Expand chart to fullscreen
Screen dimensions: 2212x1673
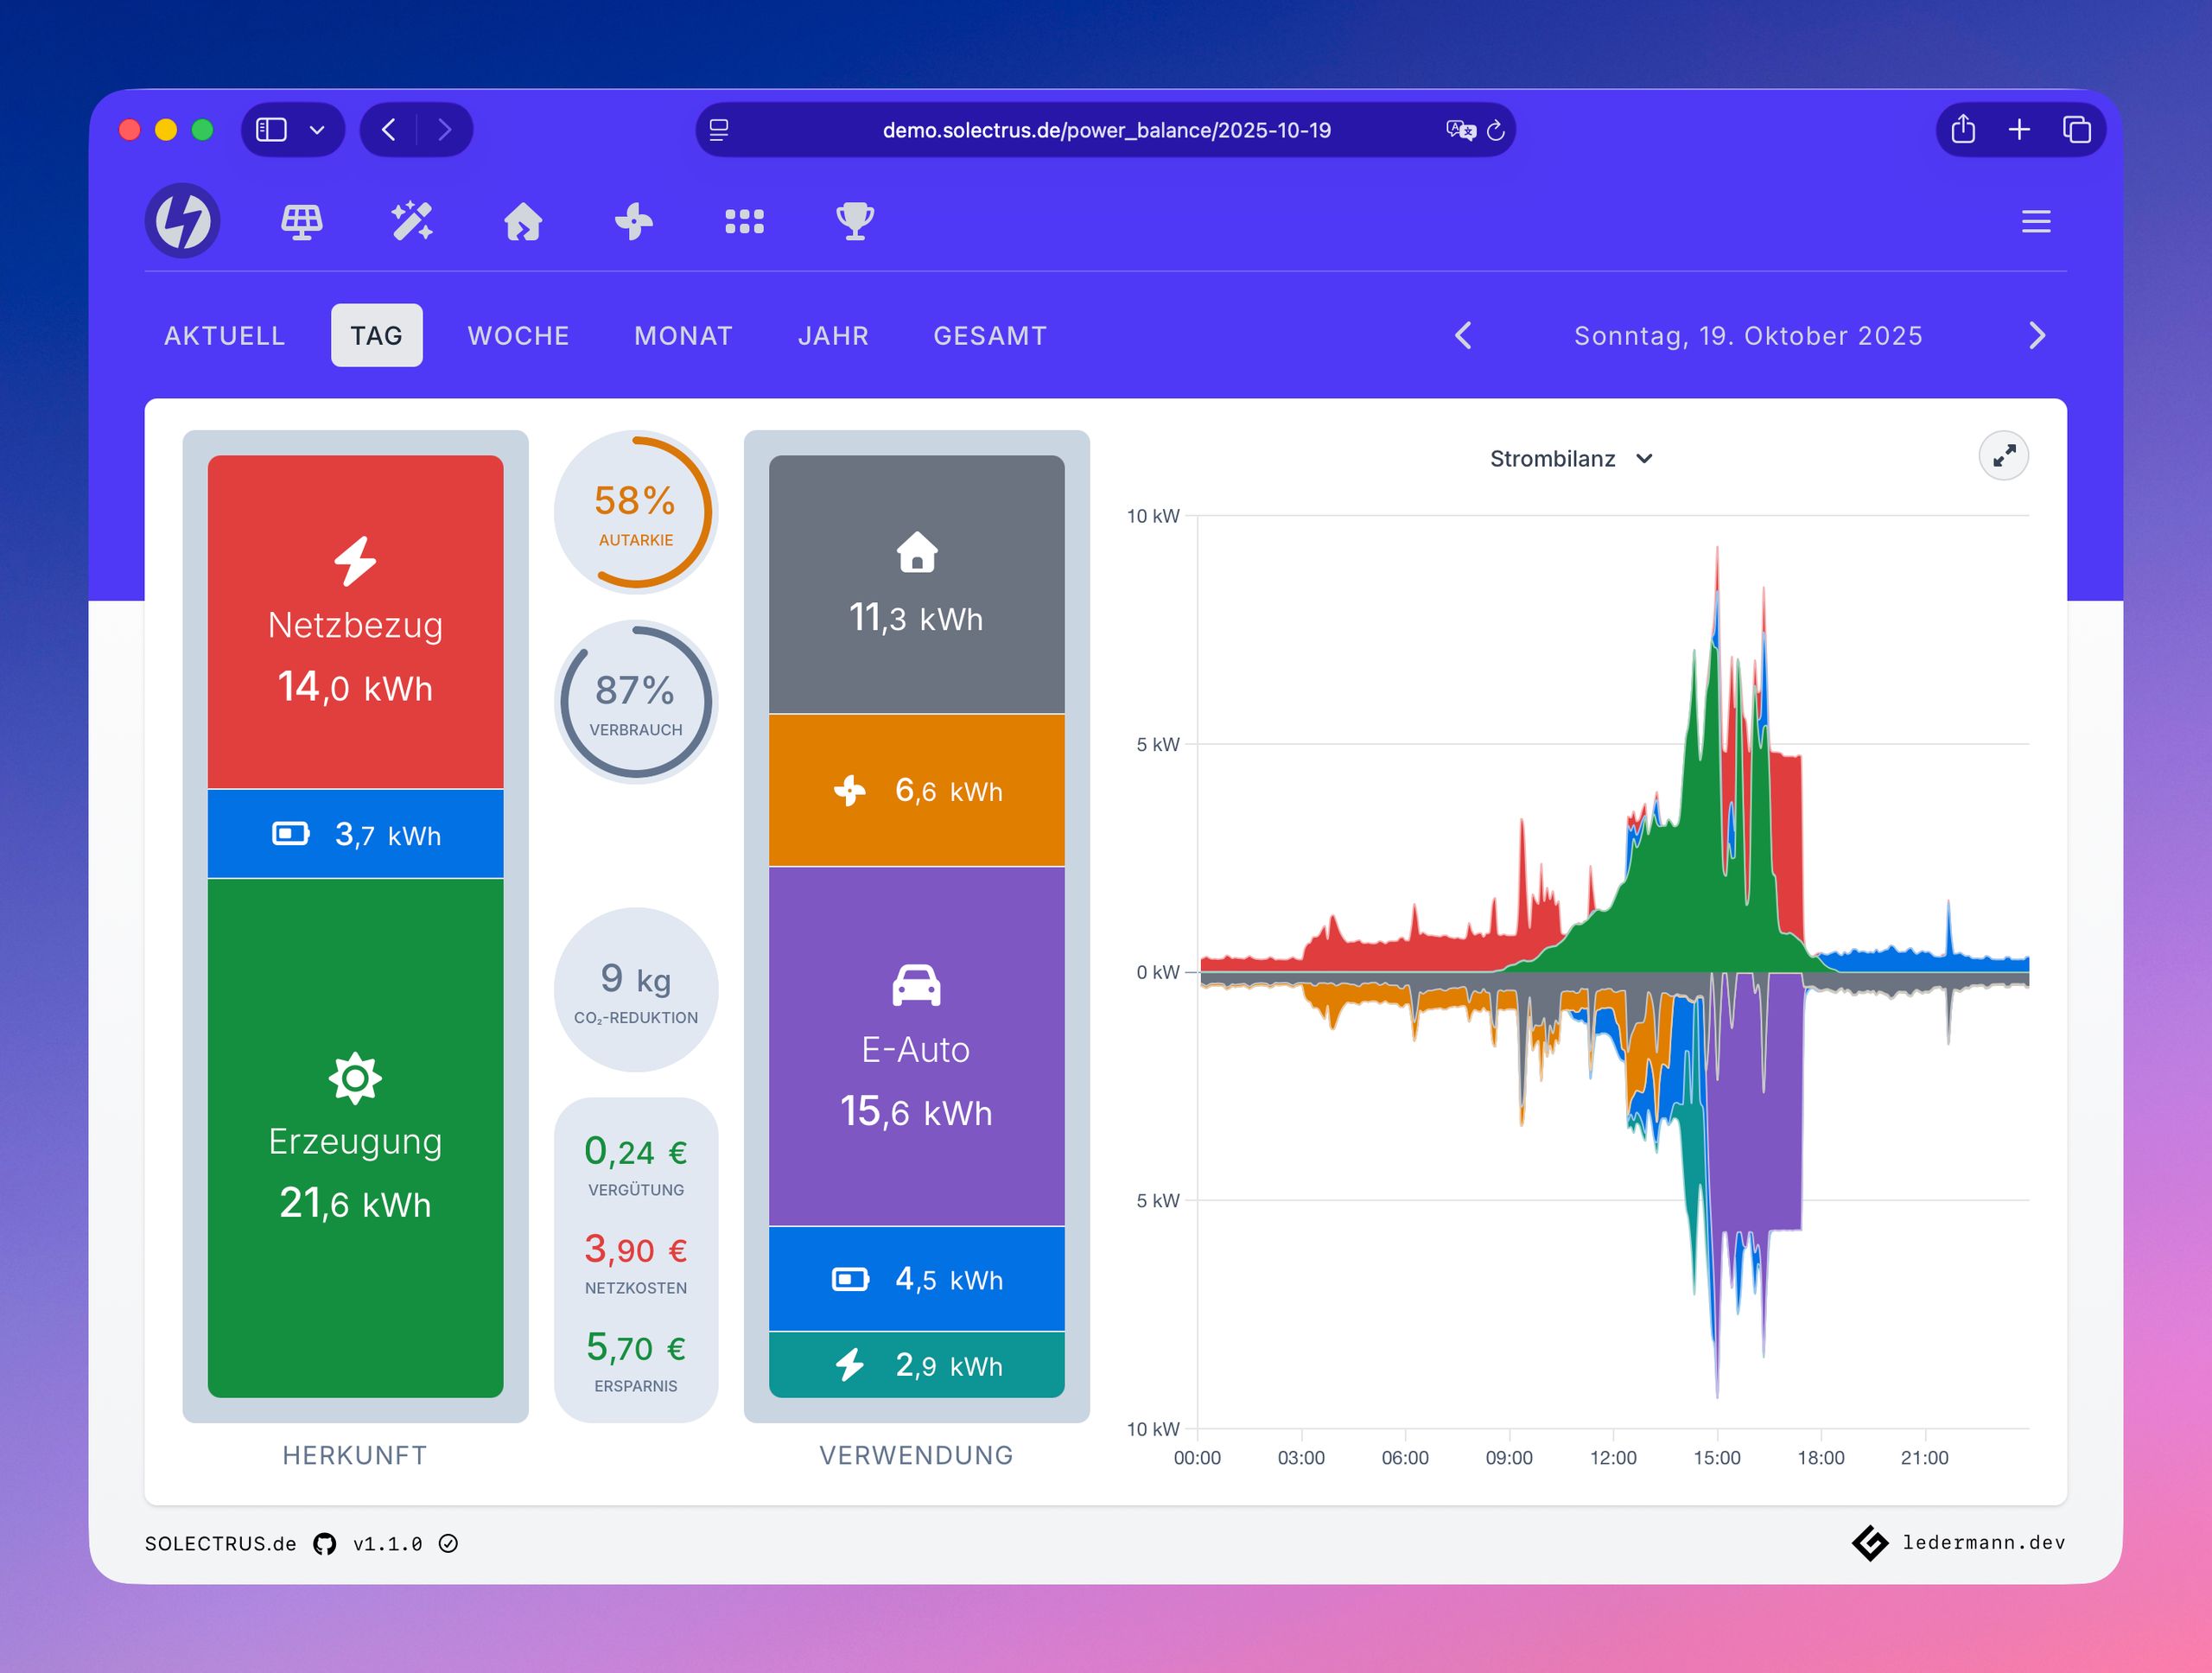point(2003,456)
